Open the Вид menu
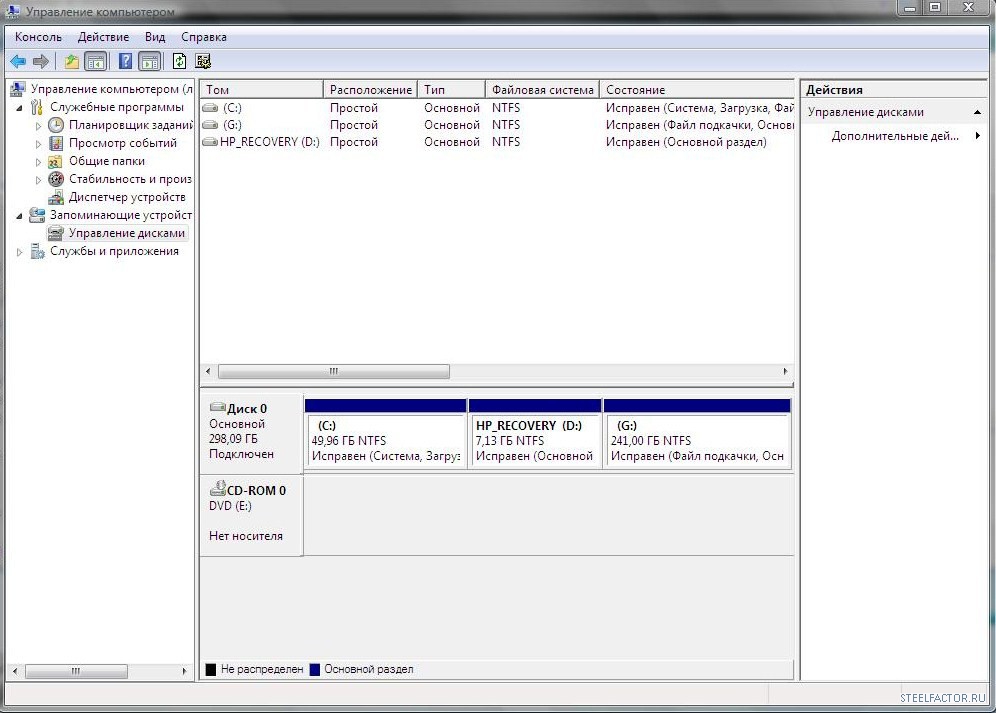This screenshot has width=996, height=713. tap(155, 37)
